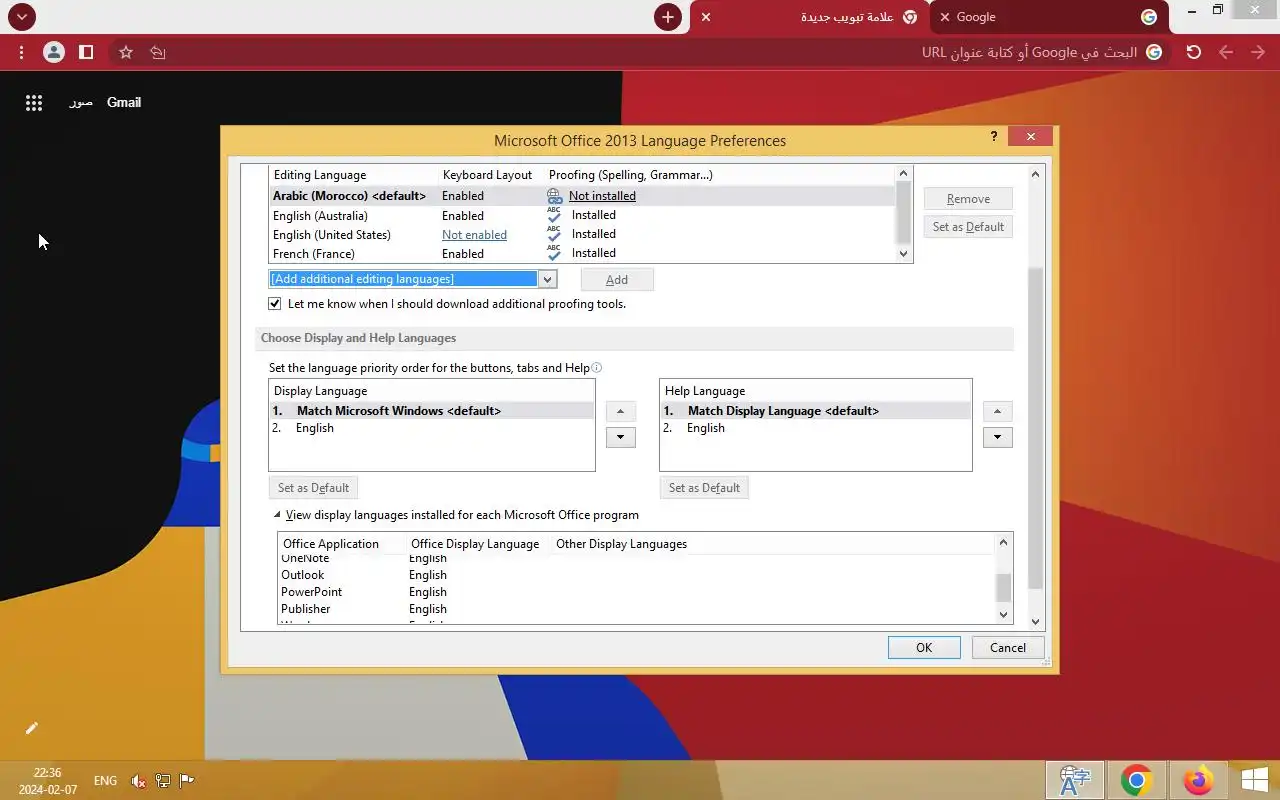
Task: Open Chrome's three-dot menu
Action: (21, 52)
